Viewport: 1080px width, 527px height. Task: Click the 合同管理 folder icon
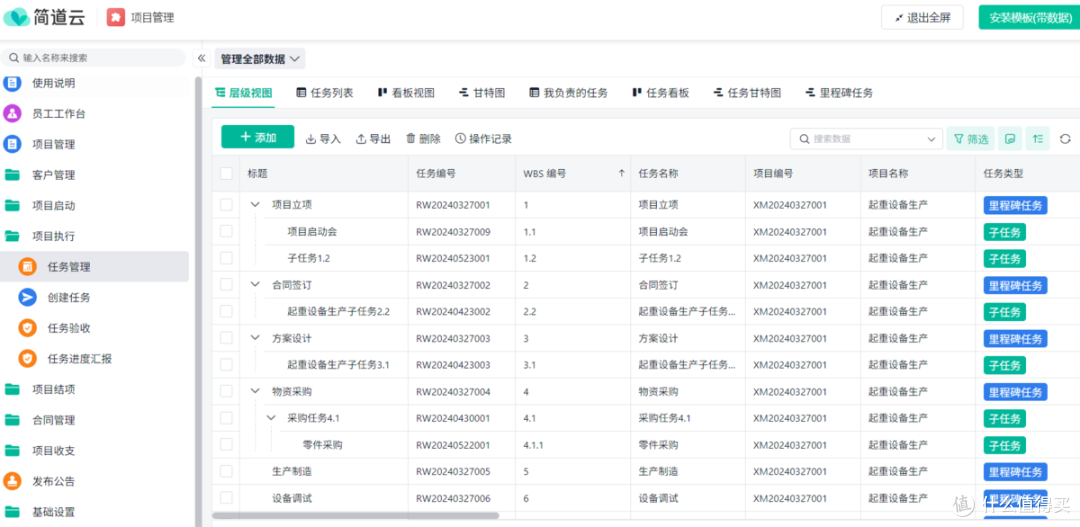[x=12, y=420]
